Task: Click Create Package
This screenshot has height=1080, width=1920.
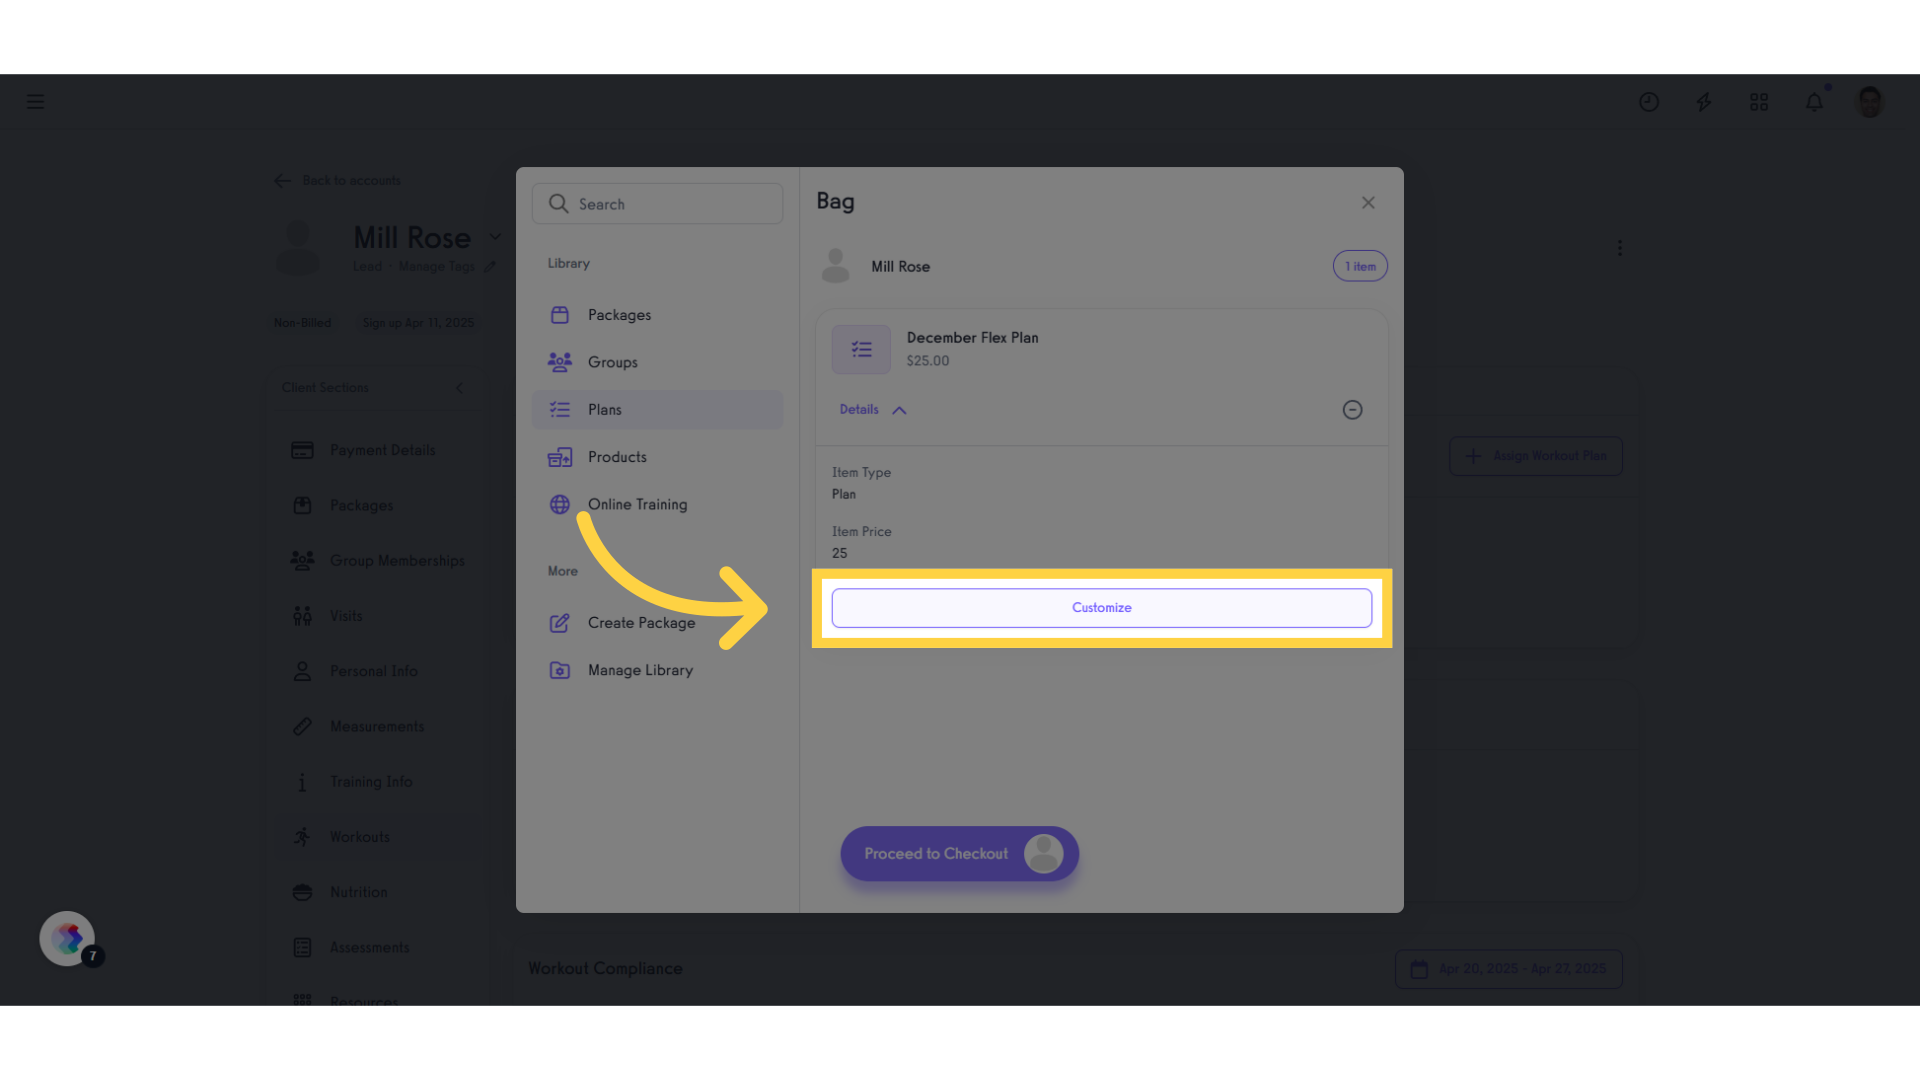Action: [657, 623]
